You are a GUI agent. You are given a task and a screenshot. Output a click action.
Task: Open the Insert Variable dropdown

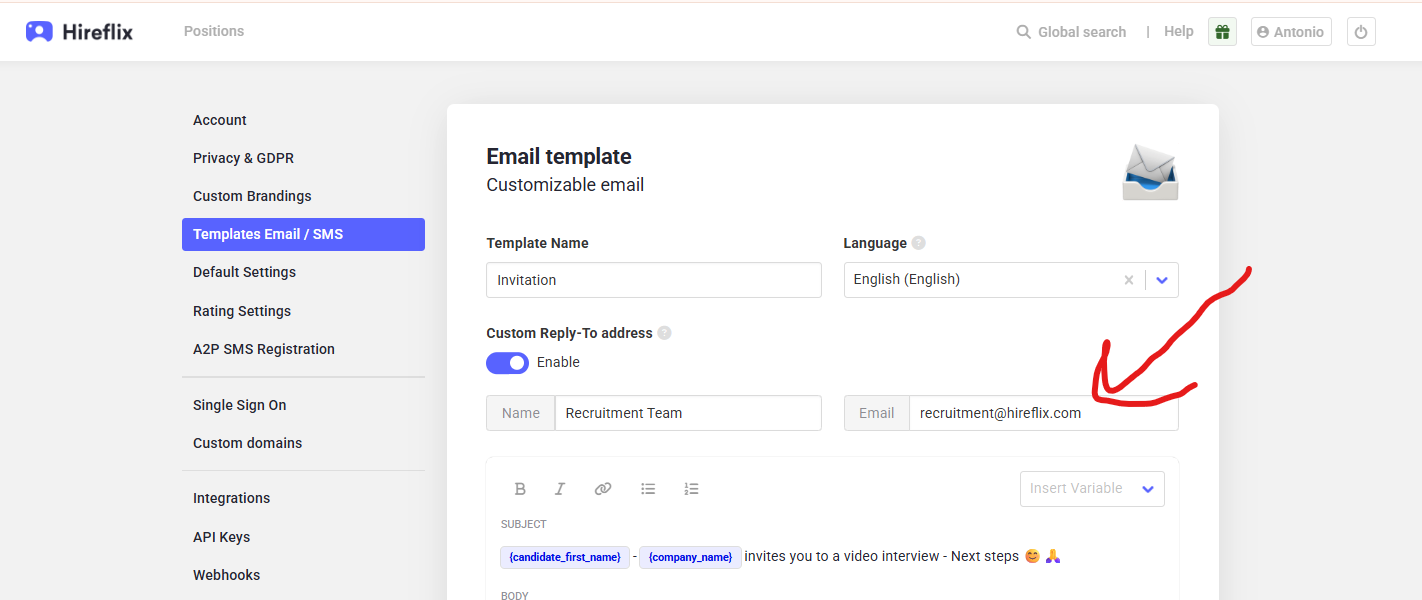click(x=1091, y=489)
